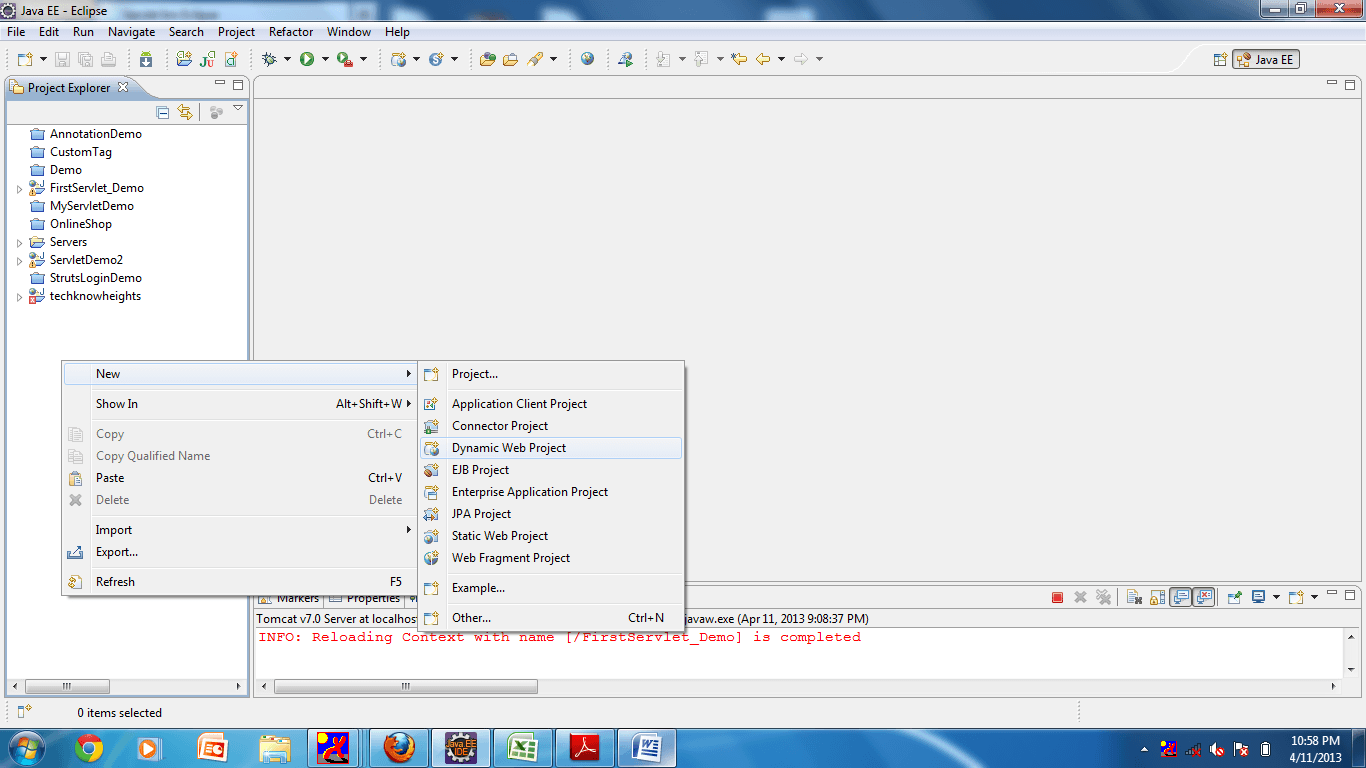This screenshot has width=1366, height=768.
Task: Select Dynamic Web Project from submenu
Action: click(551, 448)
